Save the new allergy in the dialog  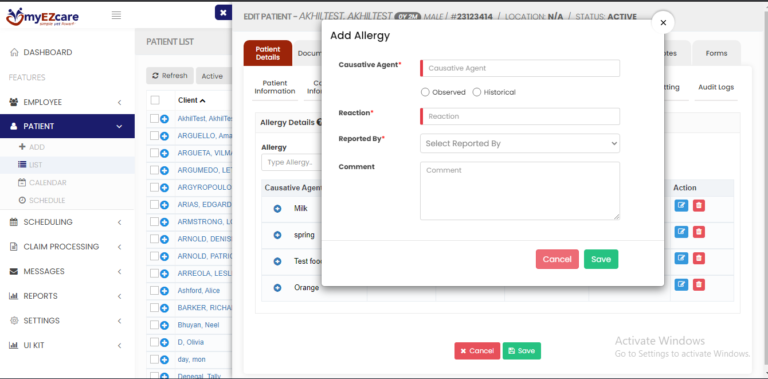(601, 259)
